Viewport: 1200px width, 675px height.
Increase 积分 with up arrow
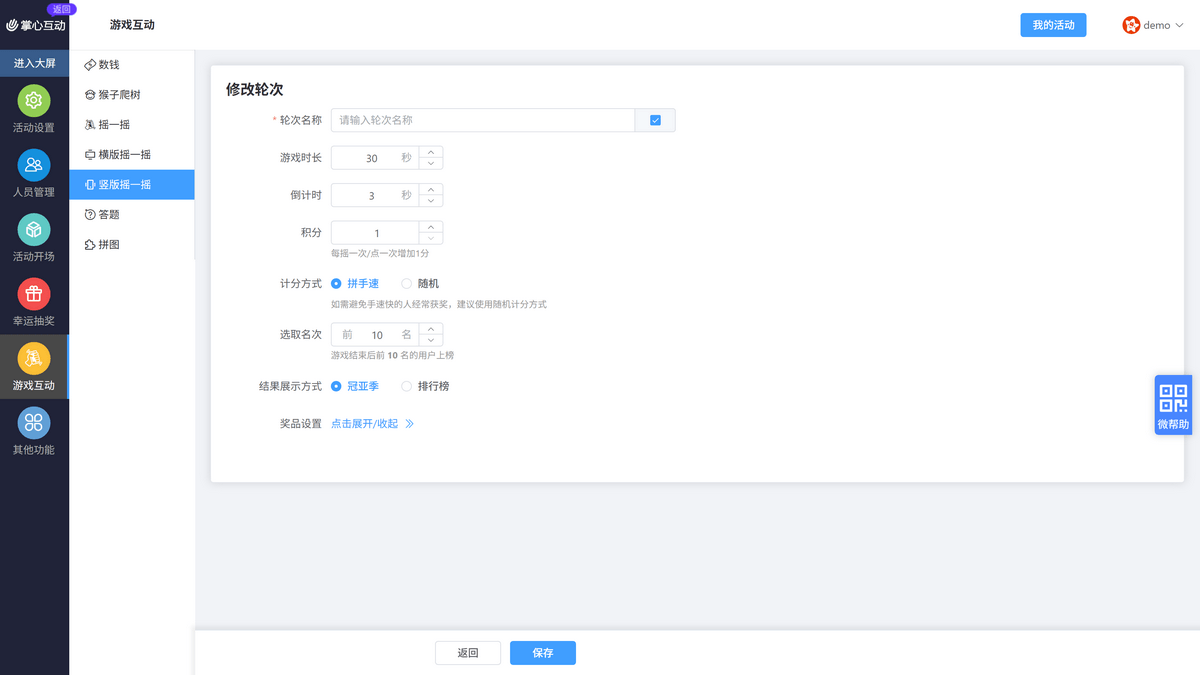(431, 227)
